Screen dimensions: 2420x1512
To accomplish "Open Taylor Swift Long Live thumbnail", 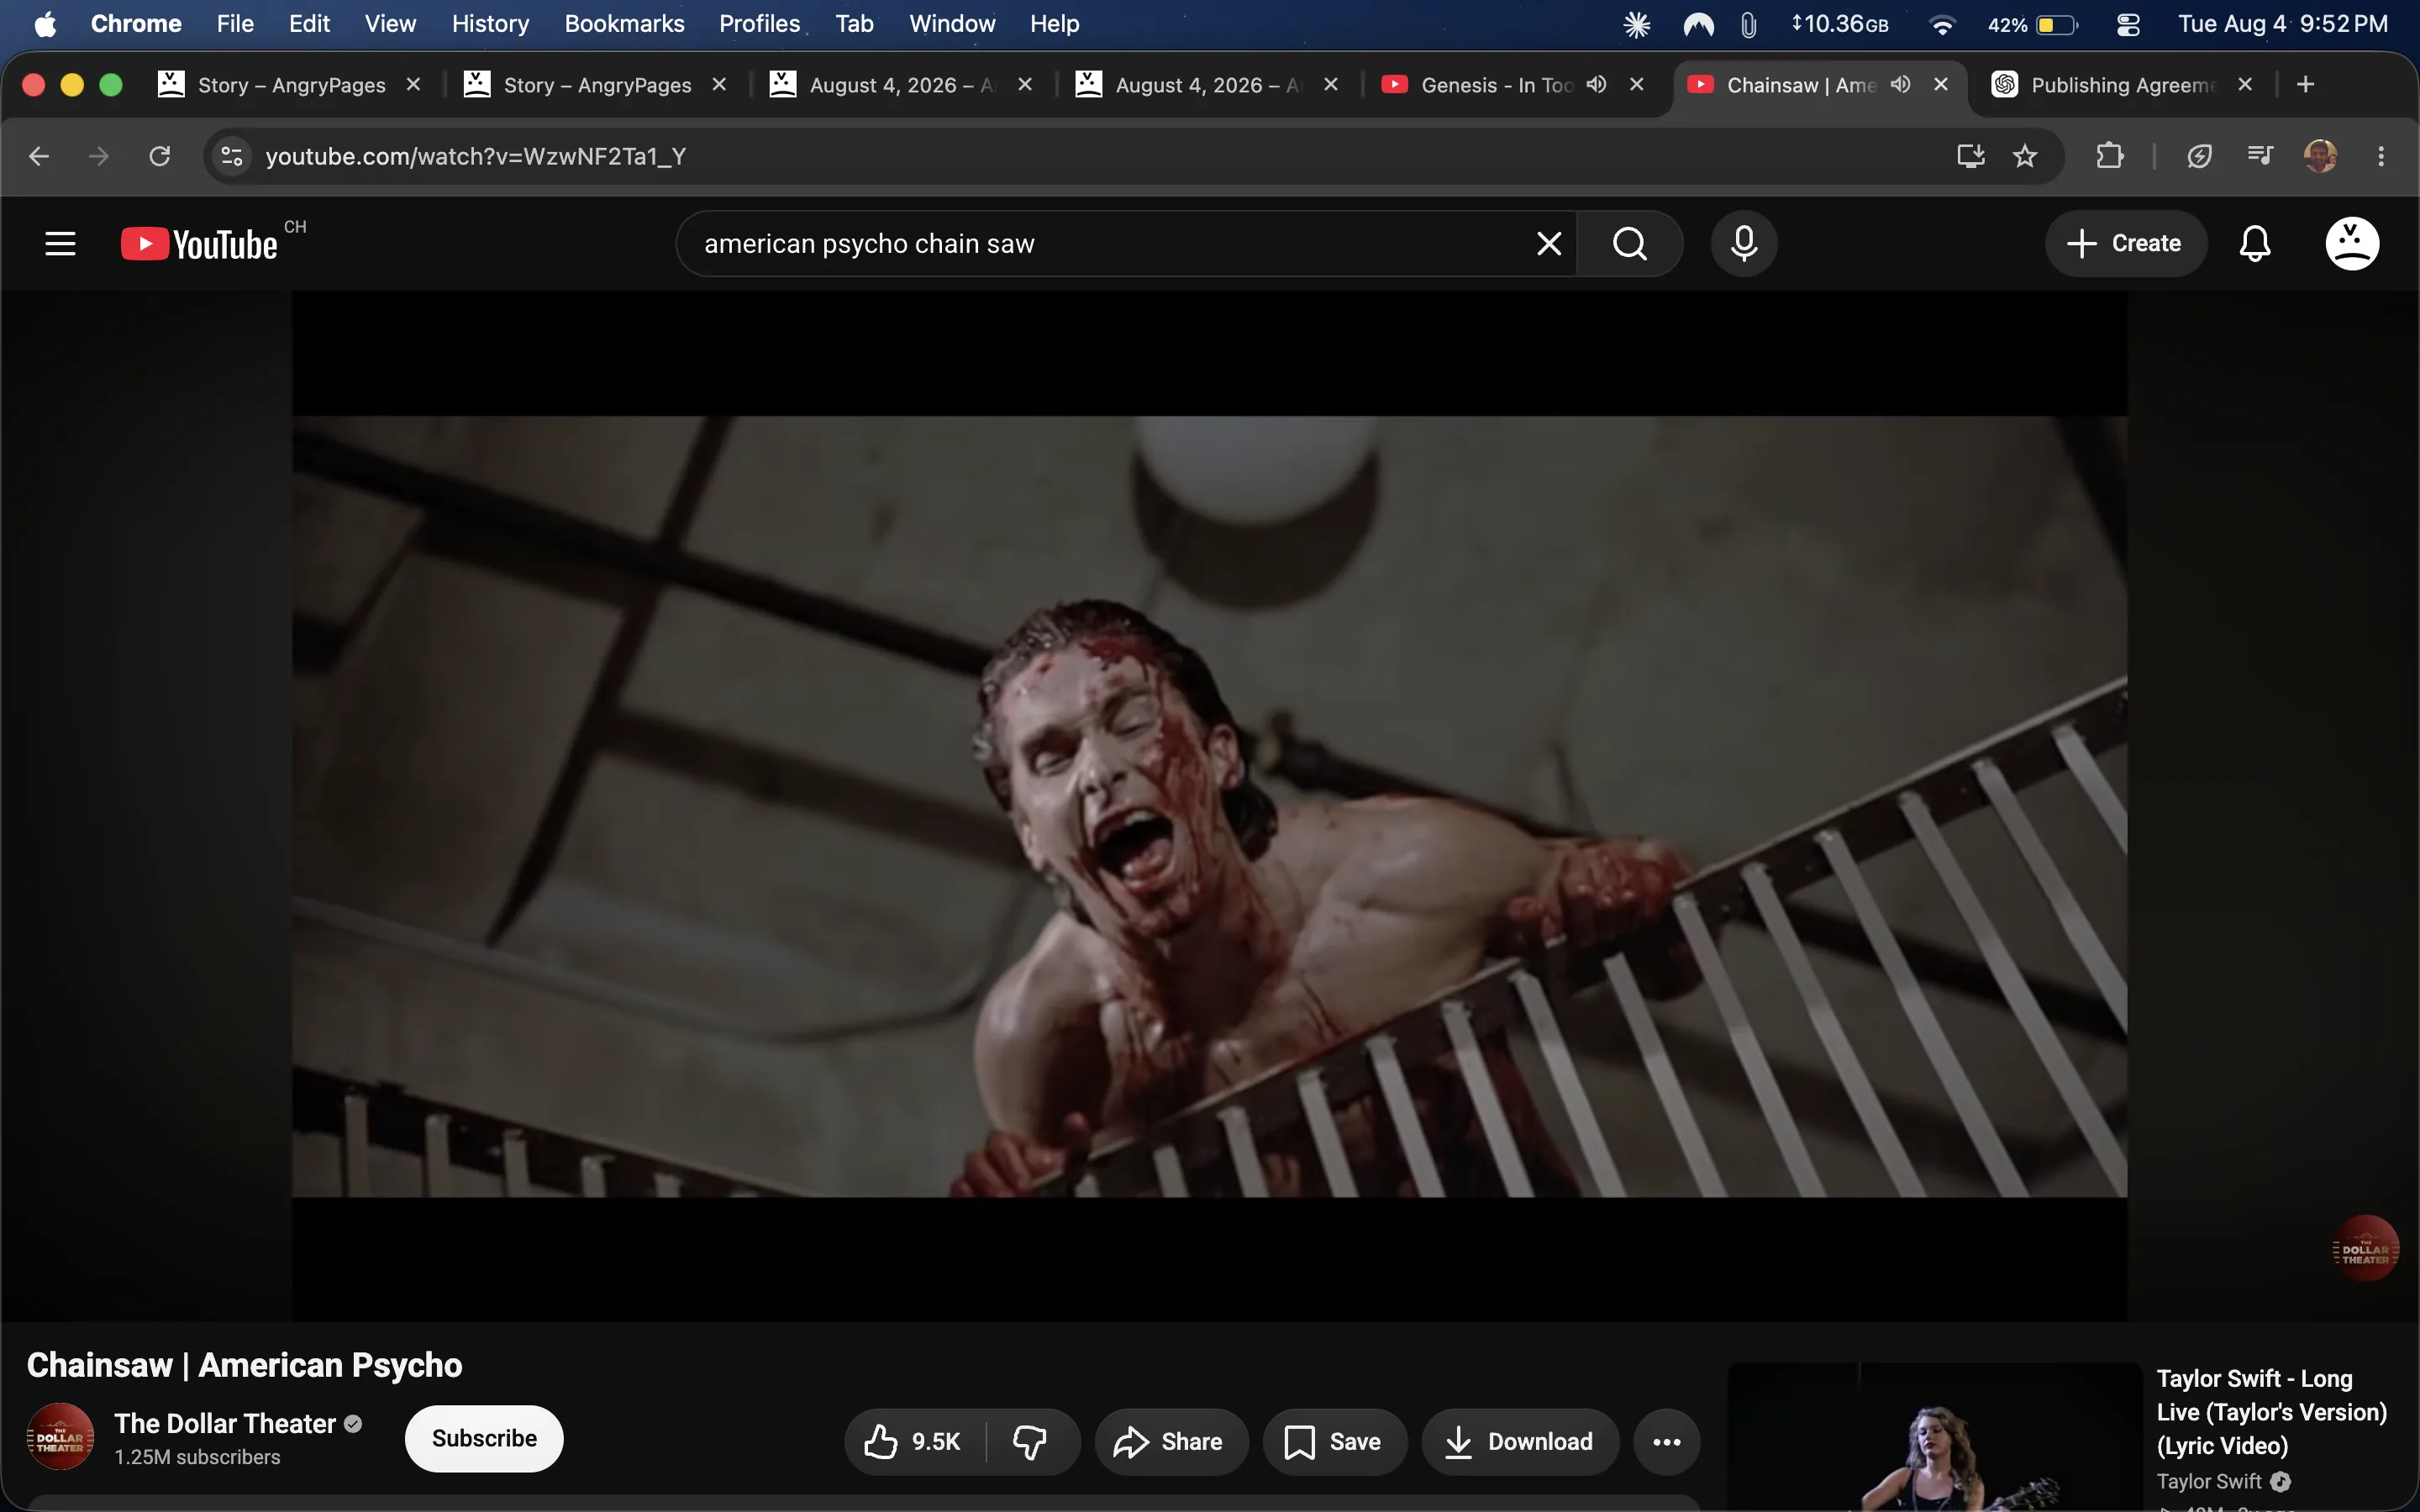I will click(x=1934, y=1437).
